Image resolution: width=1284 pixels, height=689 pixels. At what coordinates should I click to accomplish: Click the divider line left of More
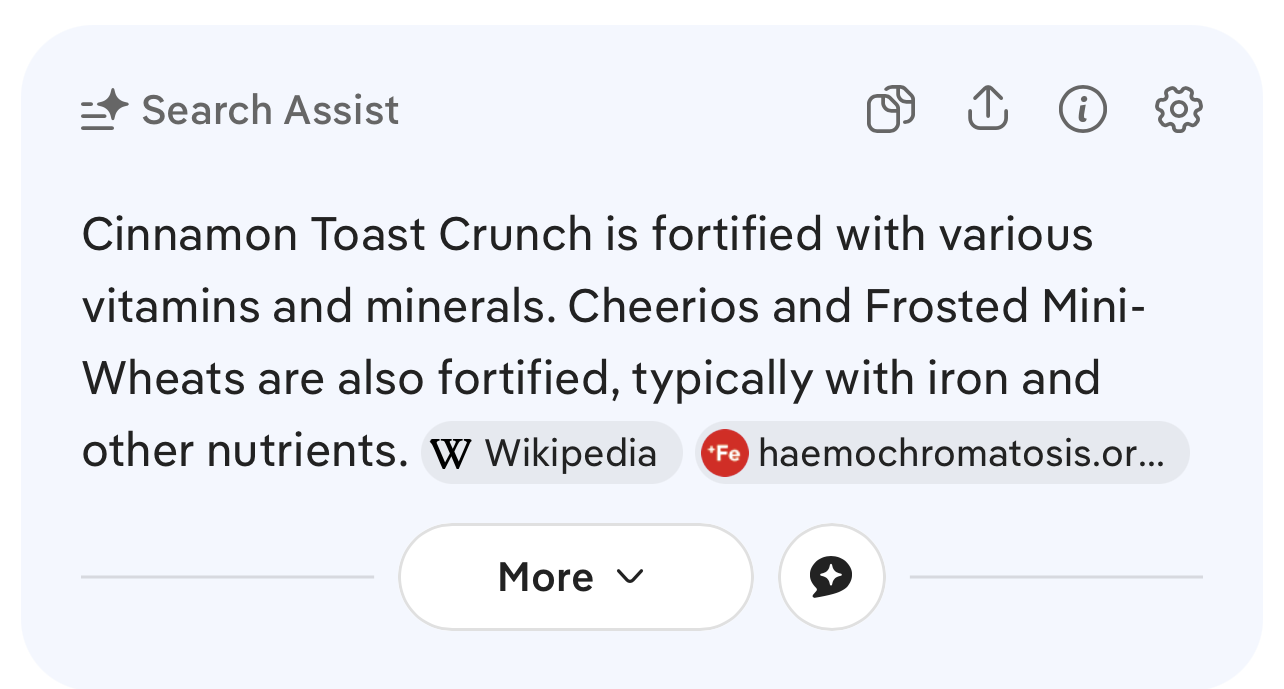coord(227,577)
